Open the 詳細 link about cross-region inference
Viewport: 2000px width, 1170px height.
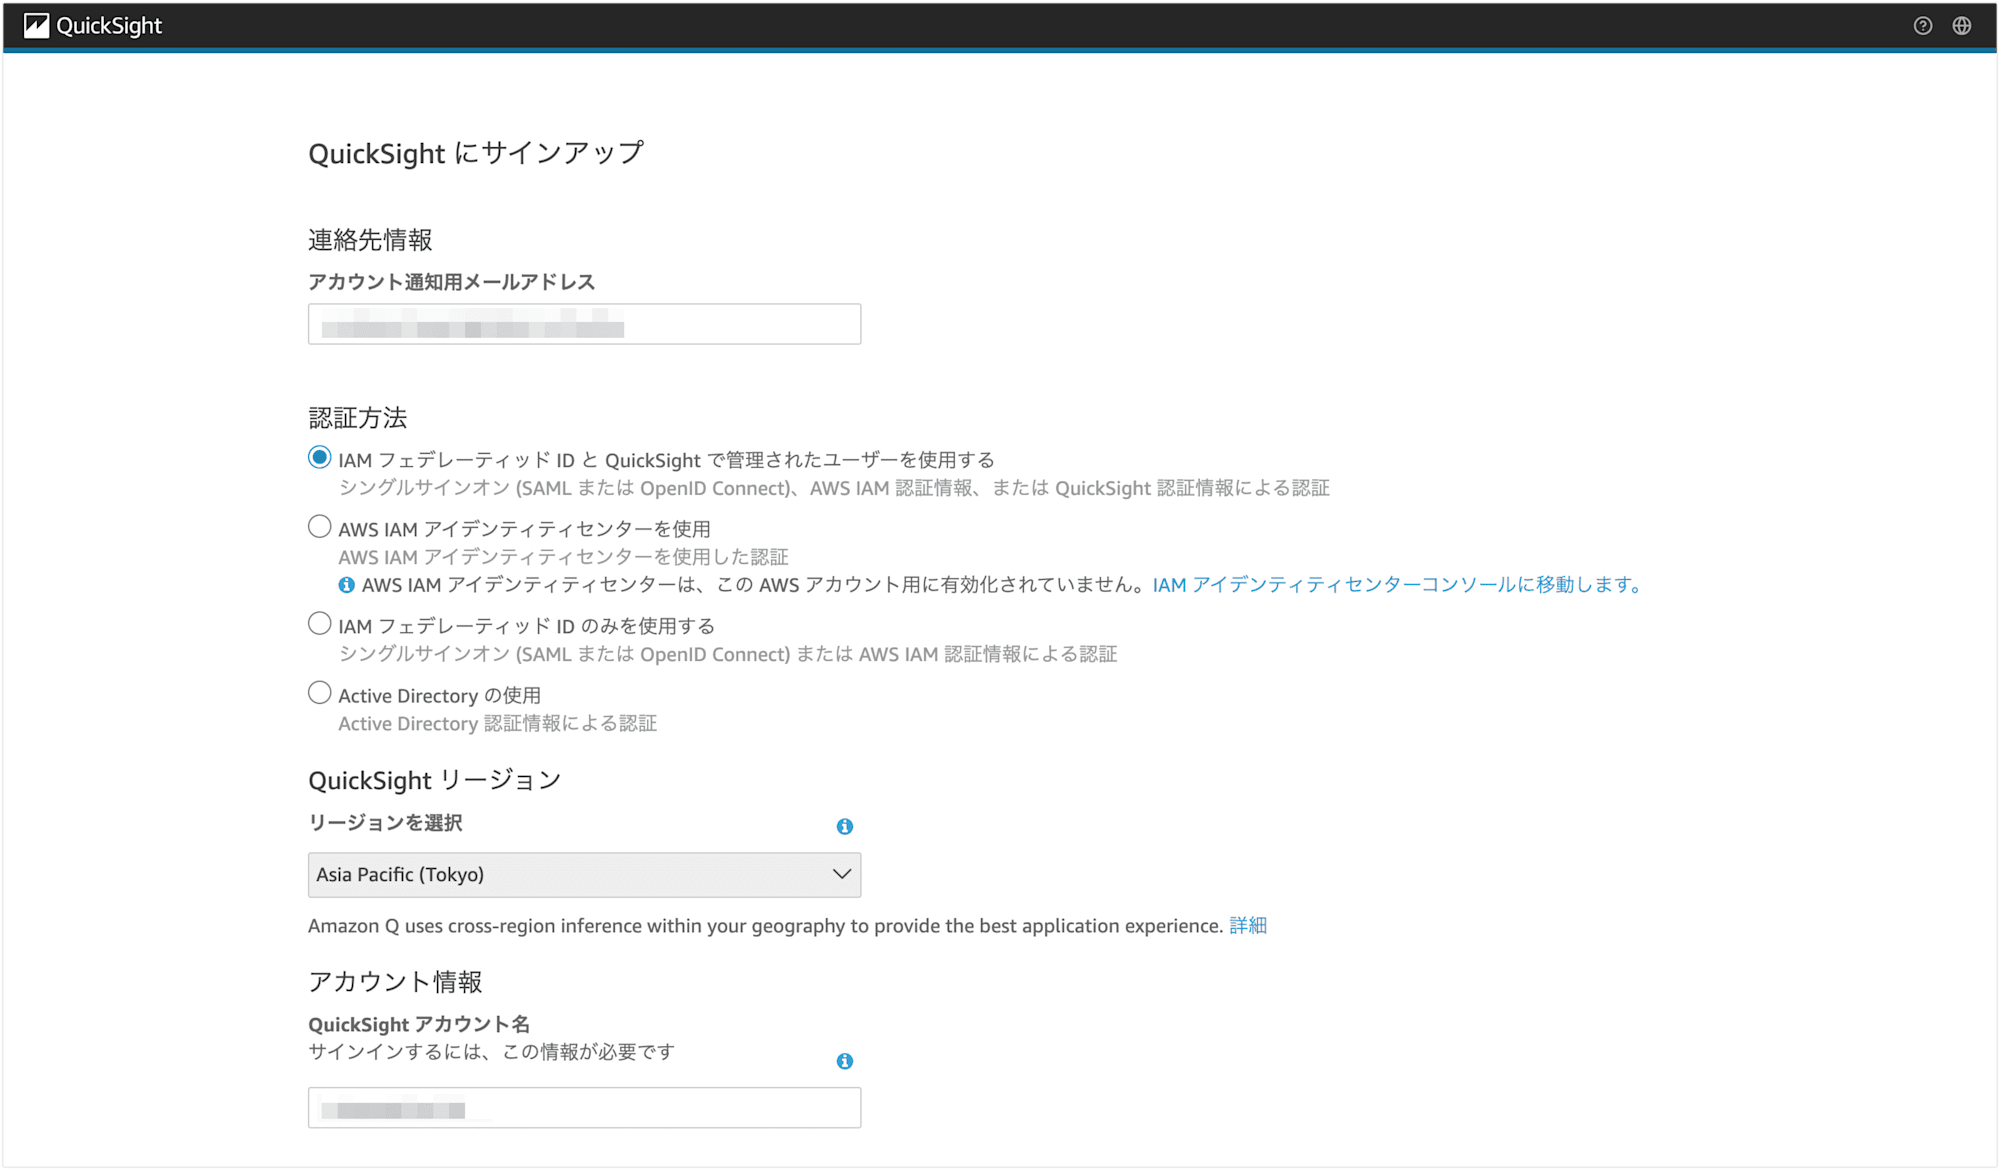[x=1248, y=926]
